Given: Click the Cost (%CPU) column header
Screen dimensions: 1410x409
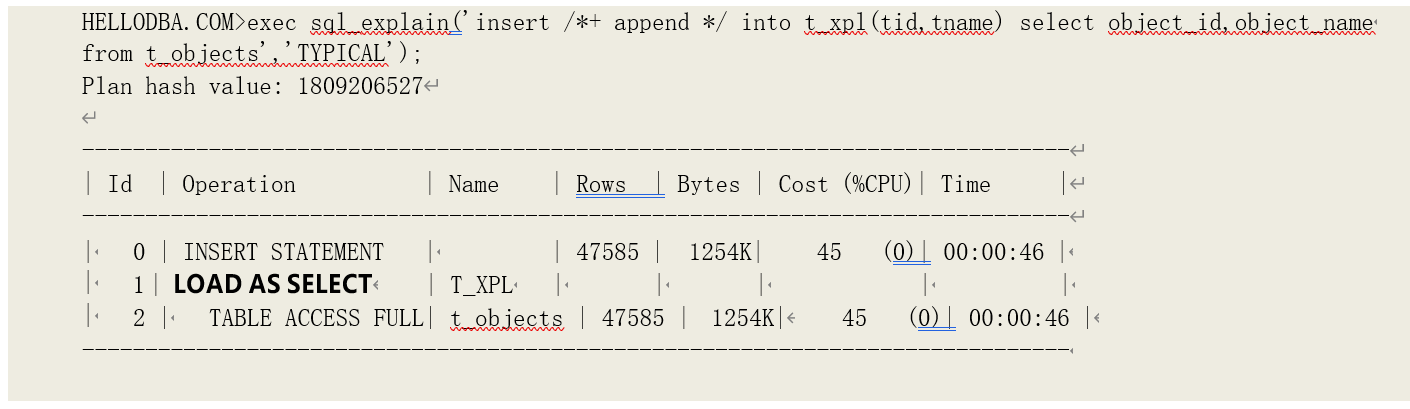Looking at the screenshot, I should 845,185.
